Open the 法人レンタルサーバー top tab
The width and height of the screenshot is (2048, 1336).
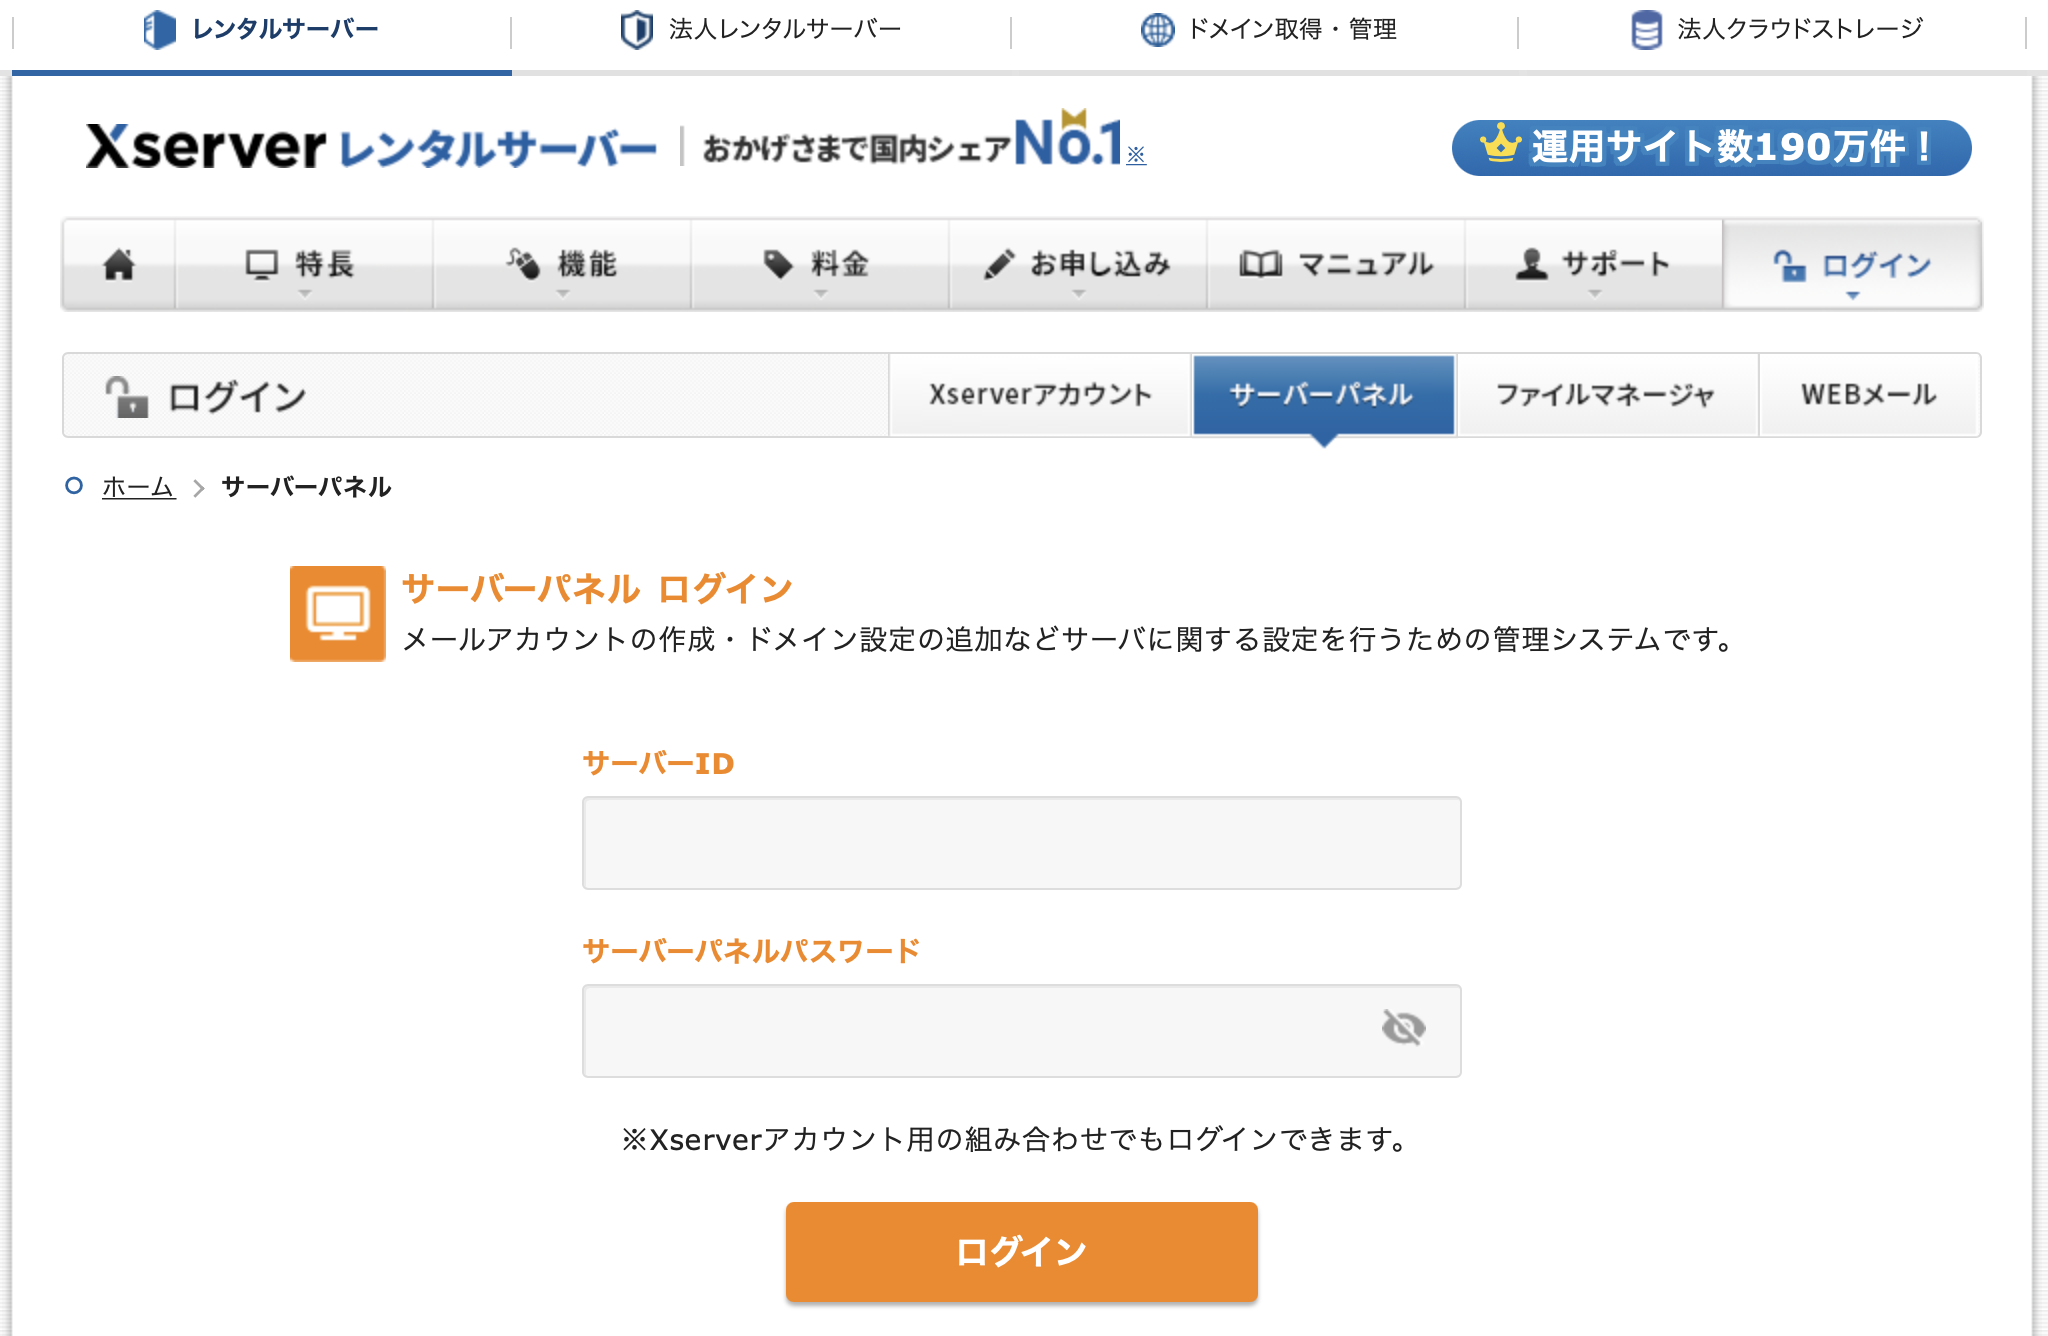point(761,30)
